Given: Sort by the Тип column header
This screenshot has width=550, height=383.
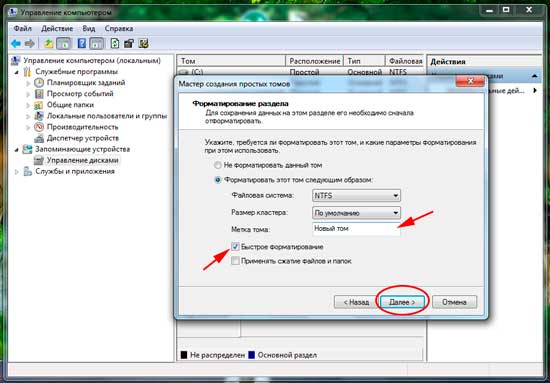Looking at the screenshot, I should point(364,61).
